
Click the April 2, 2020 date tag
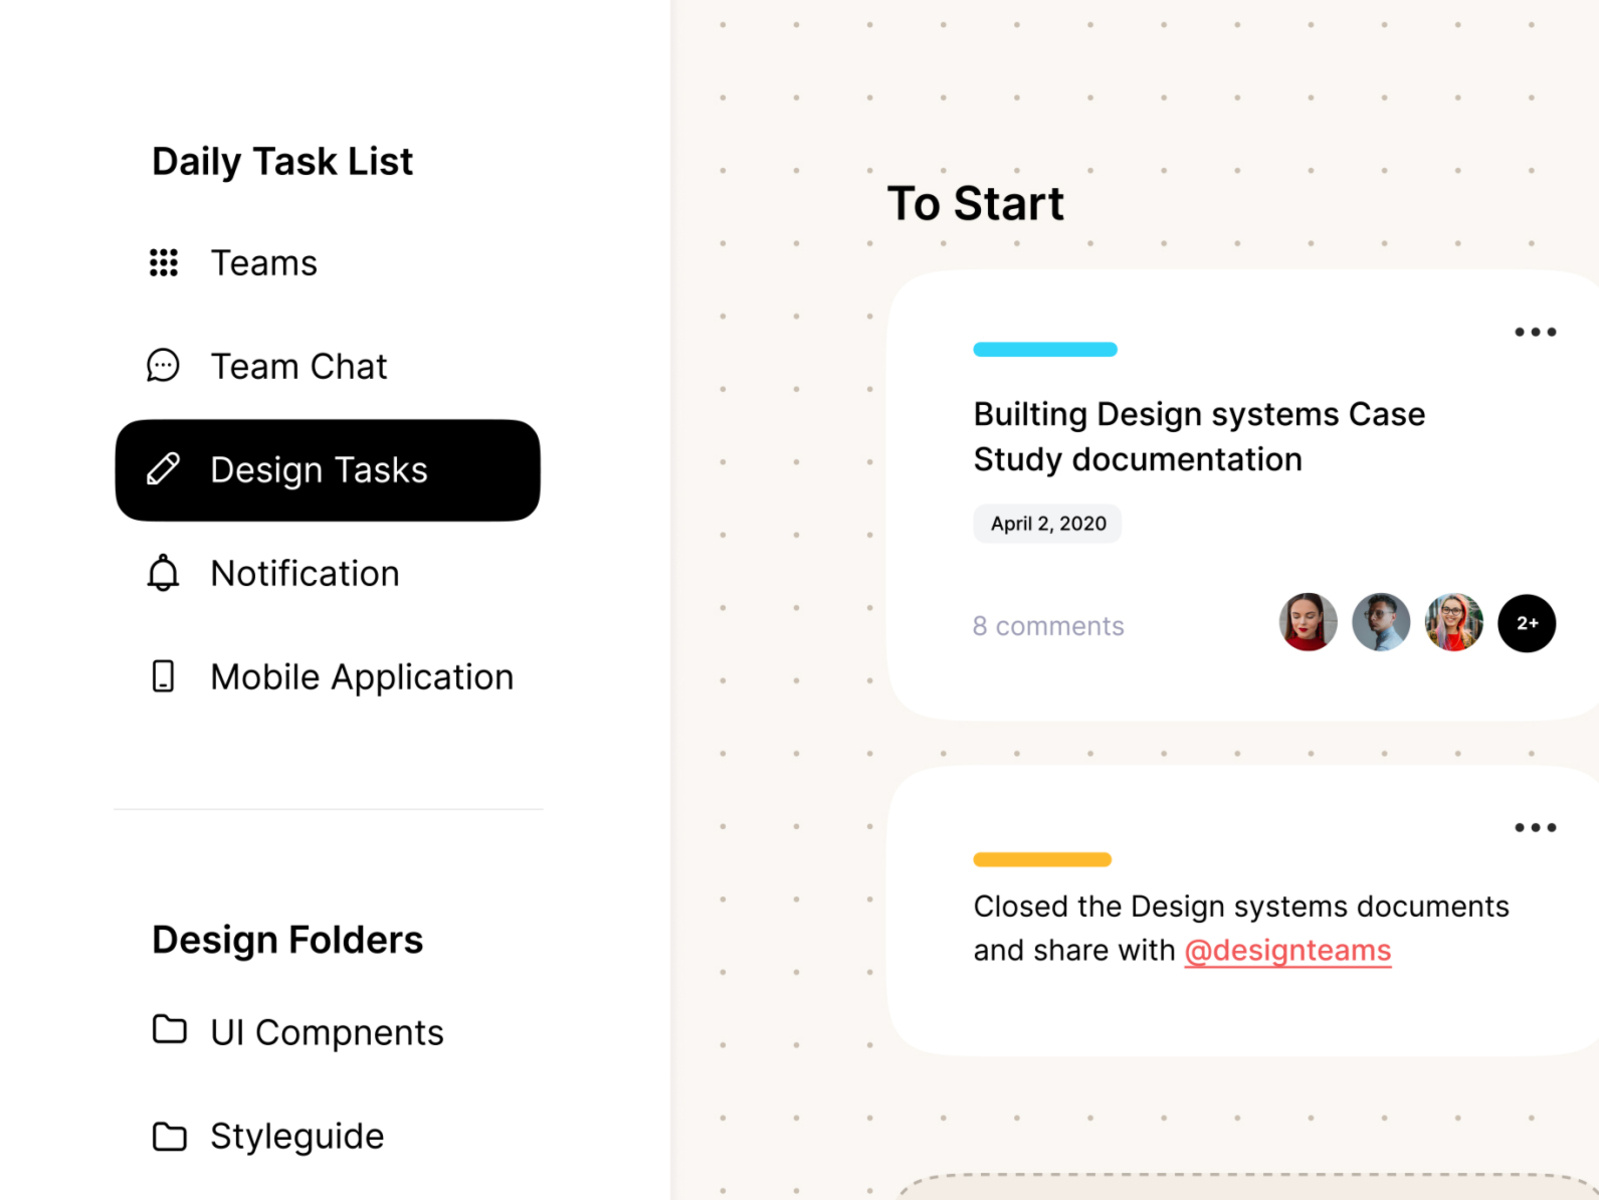tap(1047, 524)
